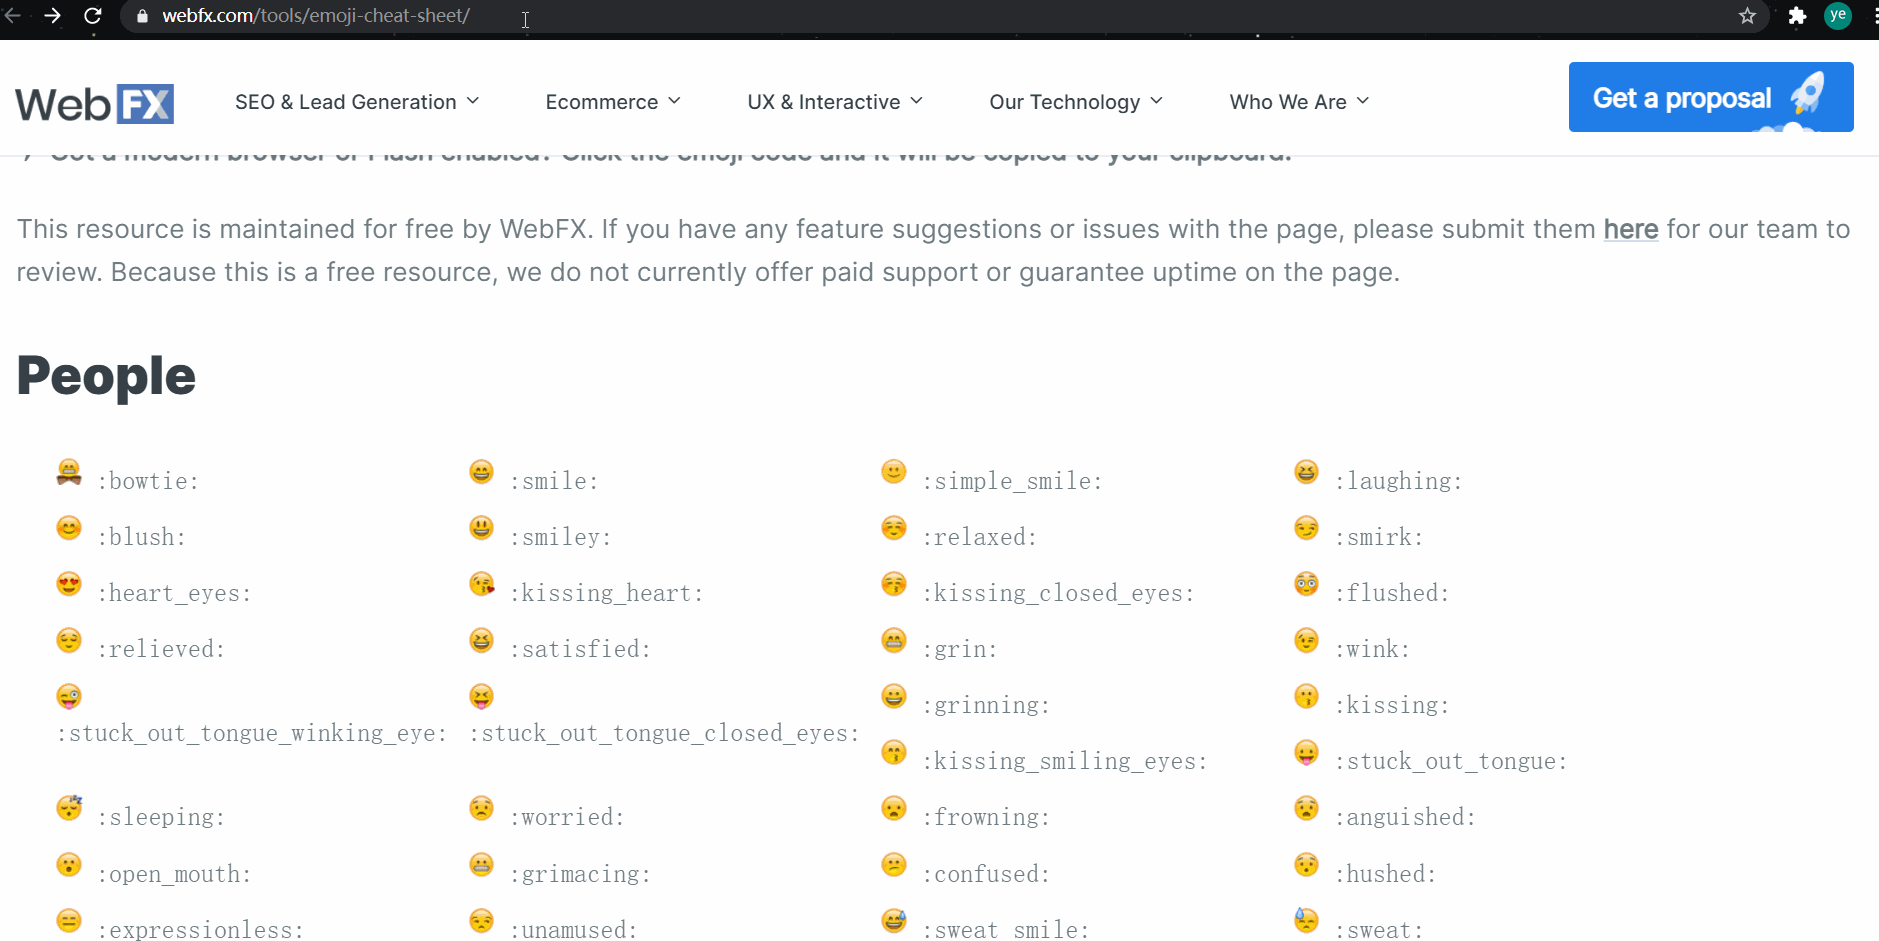
Task: Click the simple_smile emoji icon
Action: [x=894, y=472]
